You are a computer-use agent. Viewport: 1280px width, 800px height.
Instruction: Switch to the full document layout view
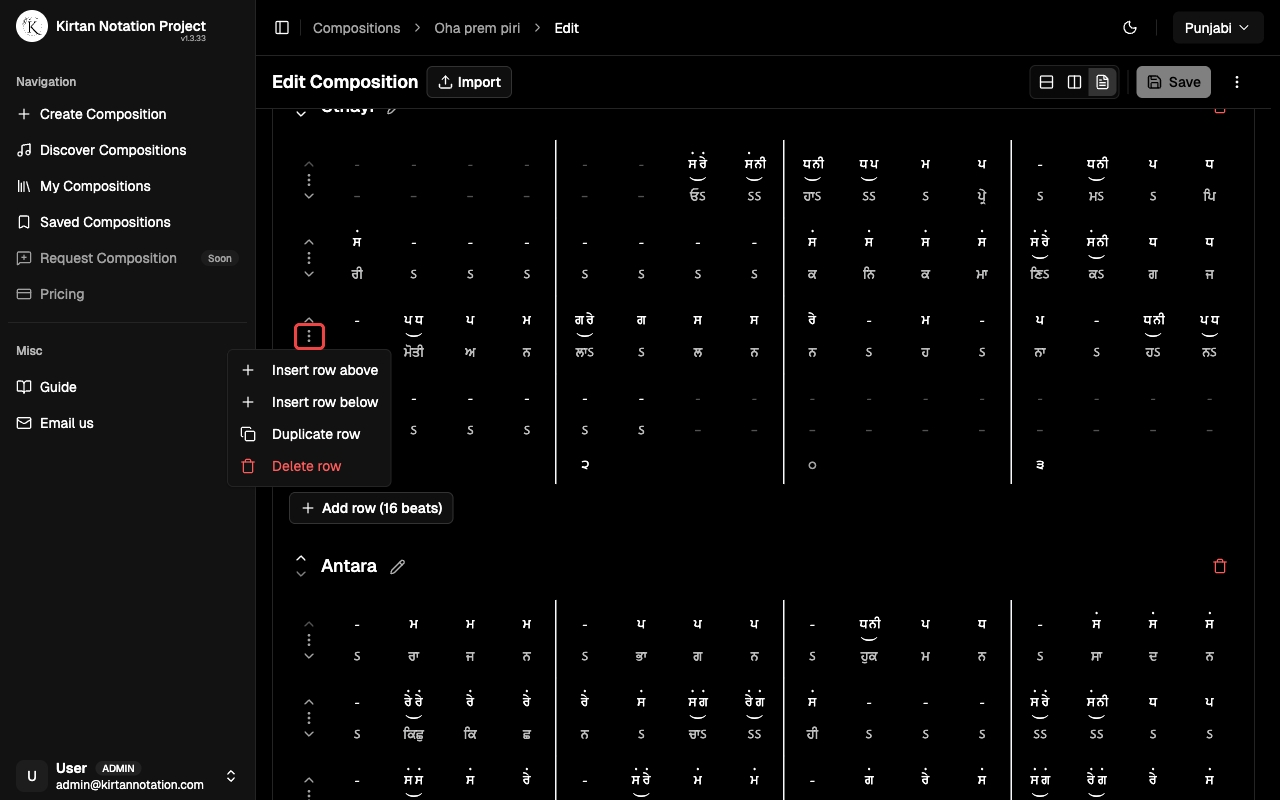click(1102, 81)
